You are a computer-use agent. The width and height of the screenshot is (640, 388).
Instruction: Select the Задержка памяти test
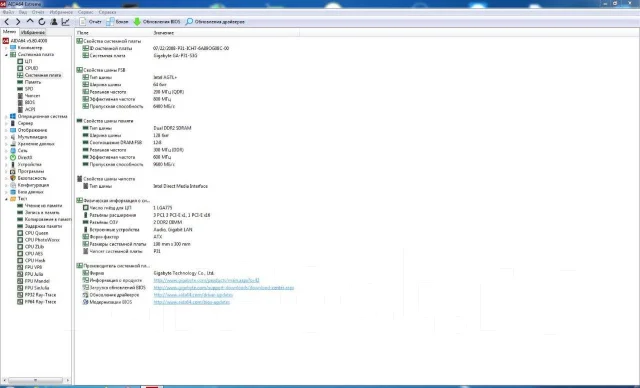(x=43, y=226)
